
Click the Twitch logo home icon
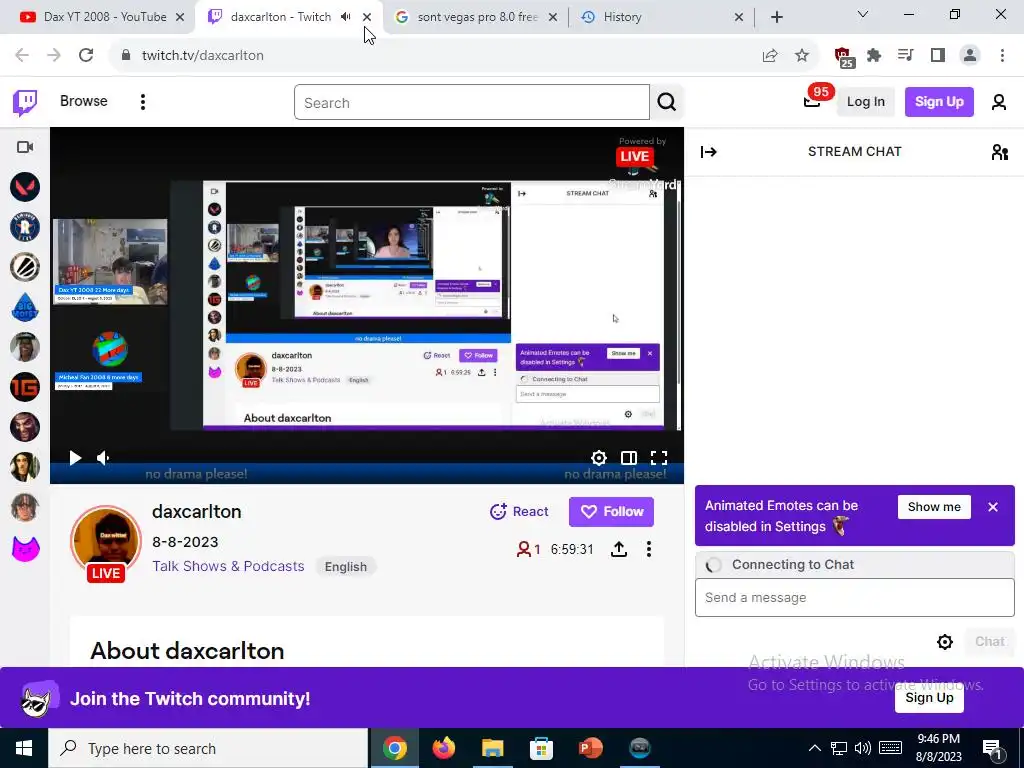point(25,103)
